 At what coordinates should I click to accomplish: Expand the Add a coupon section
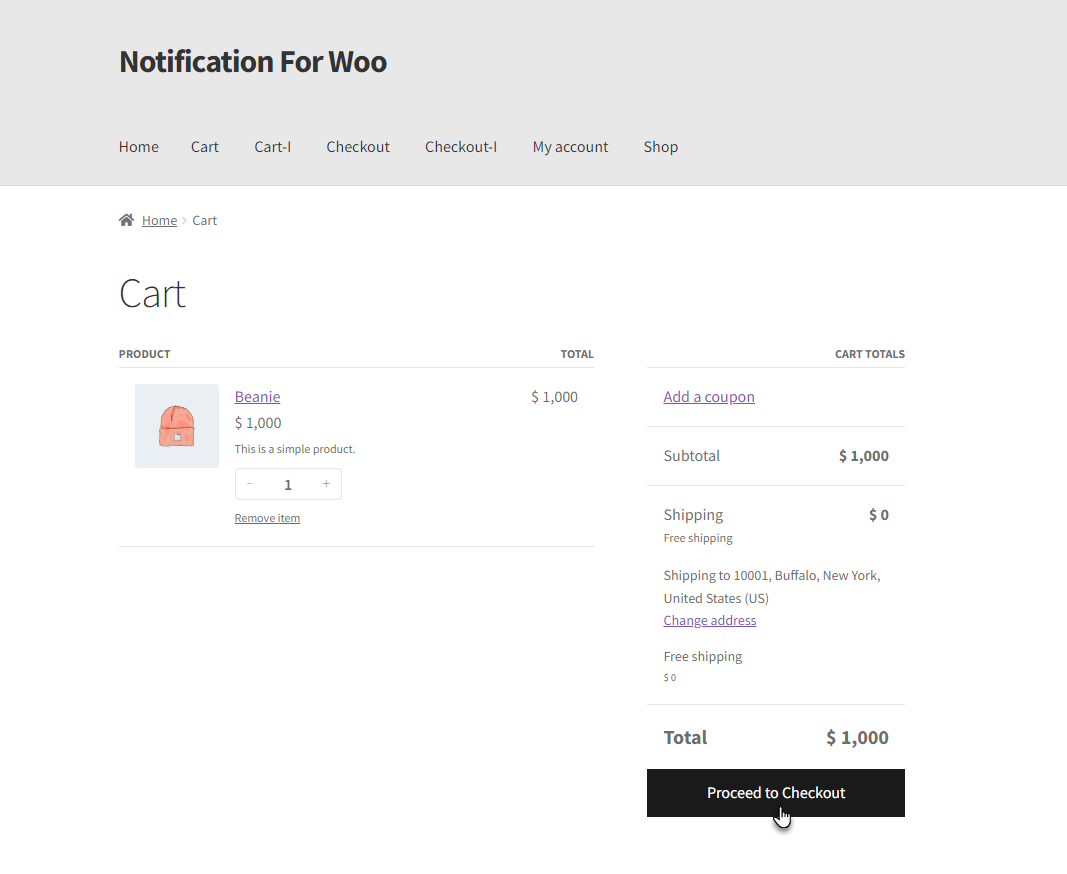pyautogui.click(x=709, y=397)
